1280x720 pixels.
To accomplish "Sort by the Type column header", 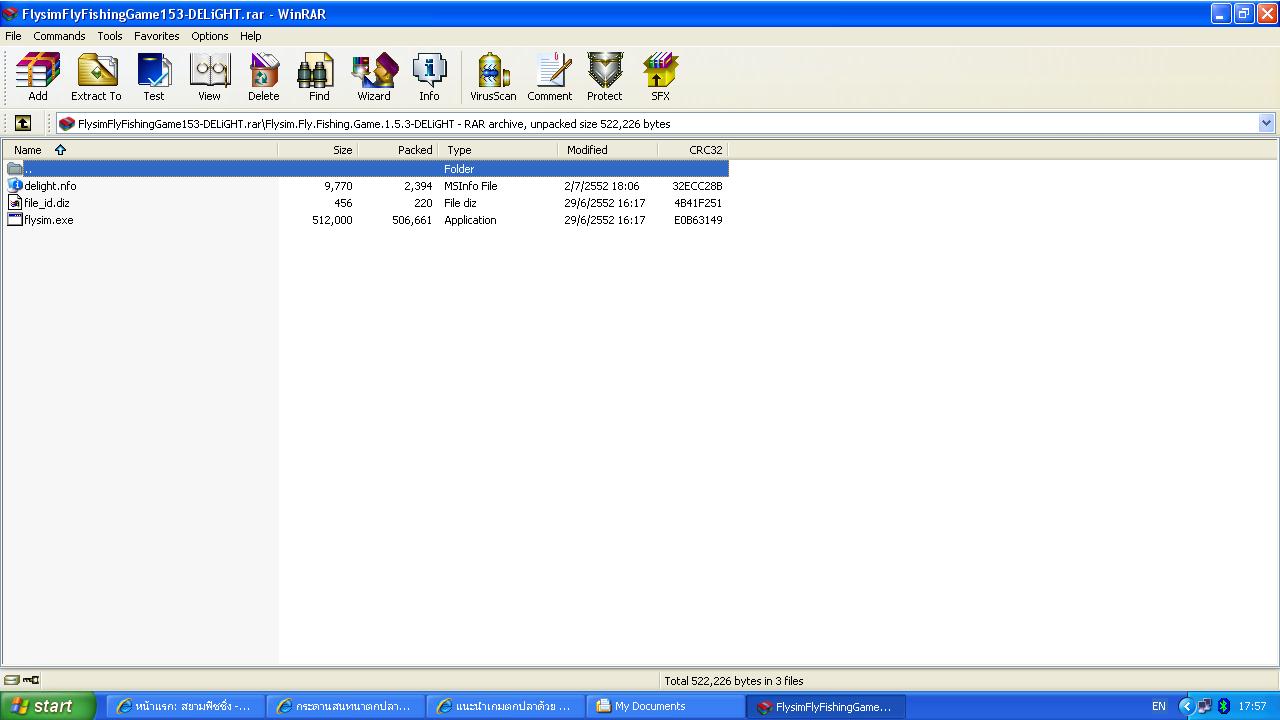I will tap(498, 150).
